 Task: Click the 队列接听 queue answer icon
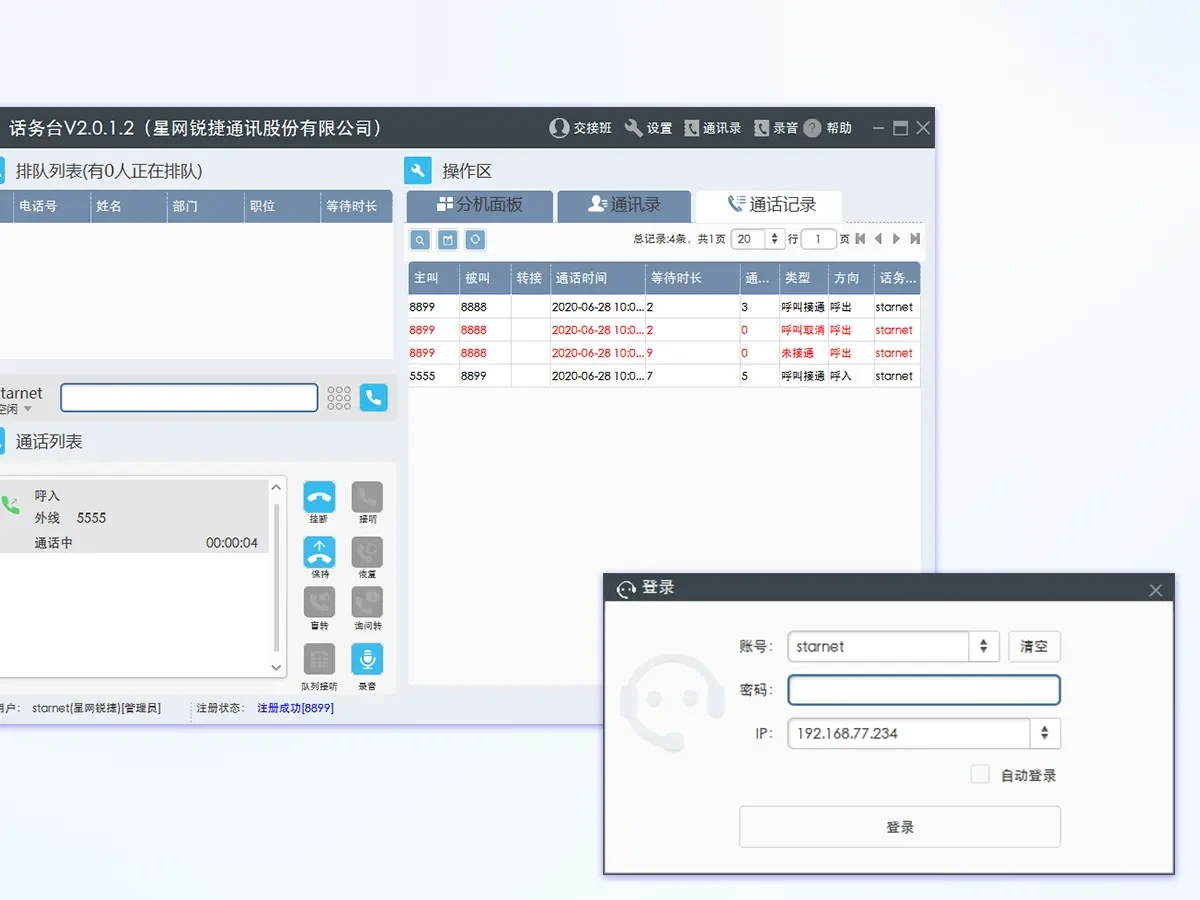click(x=319, y=659)
